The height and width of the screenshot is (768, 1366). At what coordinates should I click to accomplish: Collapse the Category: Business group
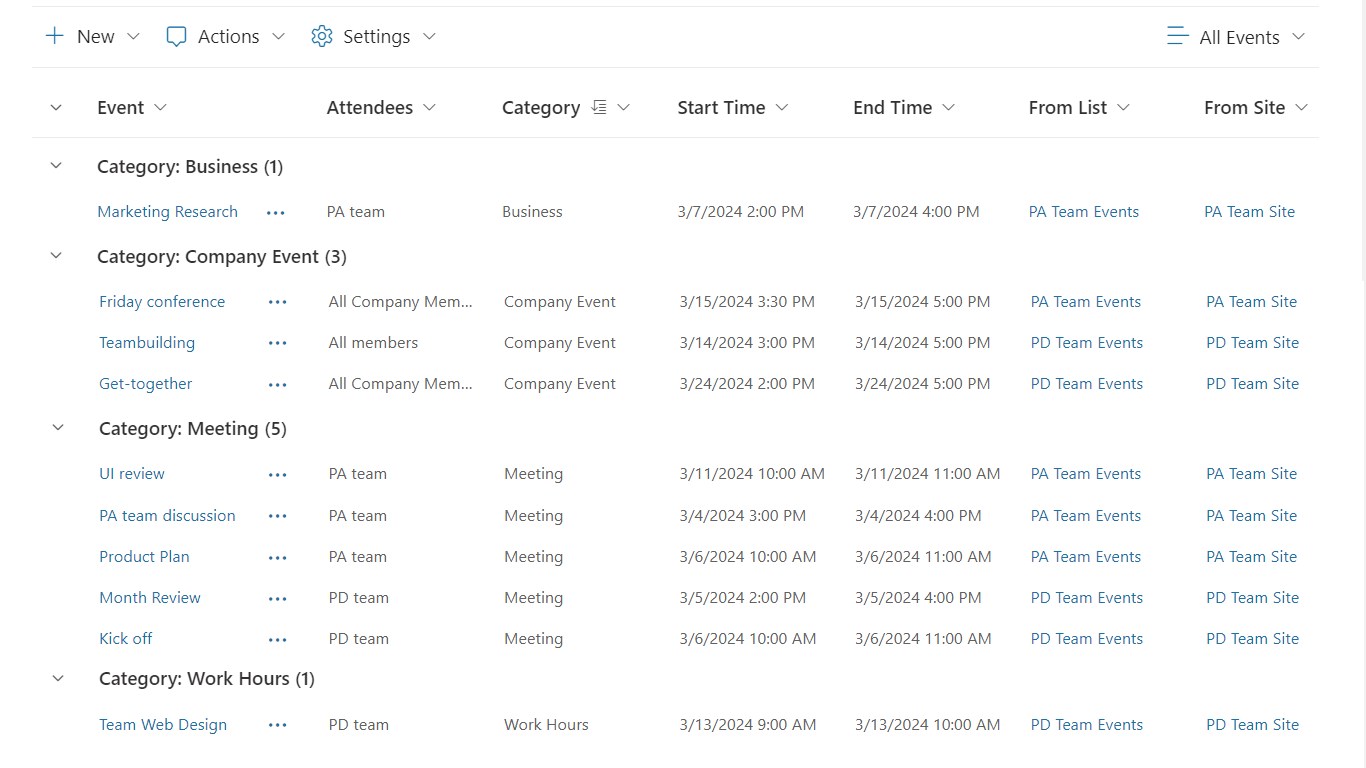coord(56,167)
